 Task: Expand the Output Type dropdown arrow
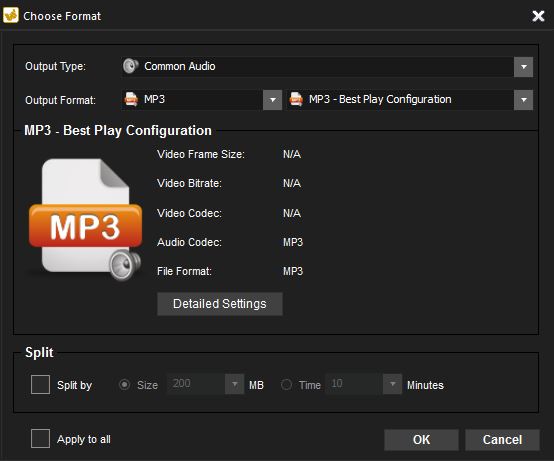tap(524, 67)
